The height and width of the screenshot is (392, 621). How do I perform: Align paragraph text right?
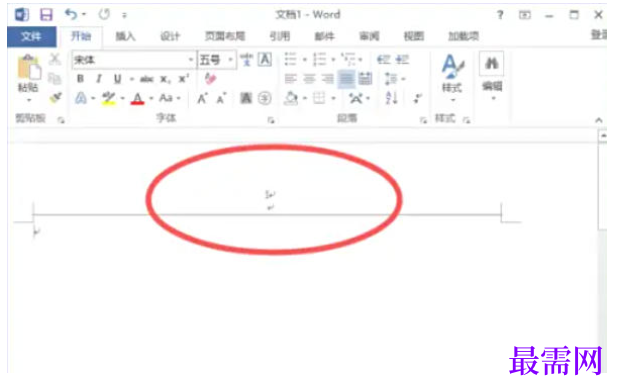click(x=328, y=79)
